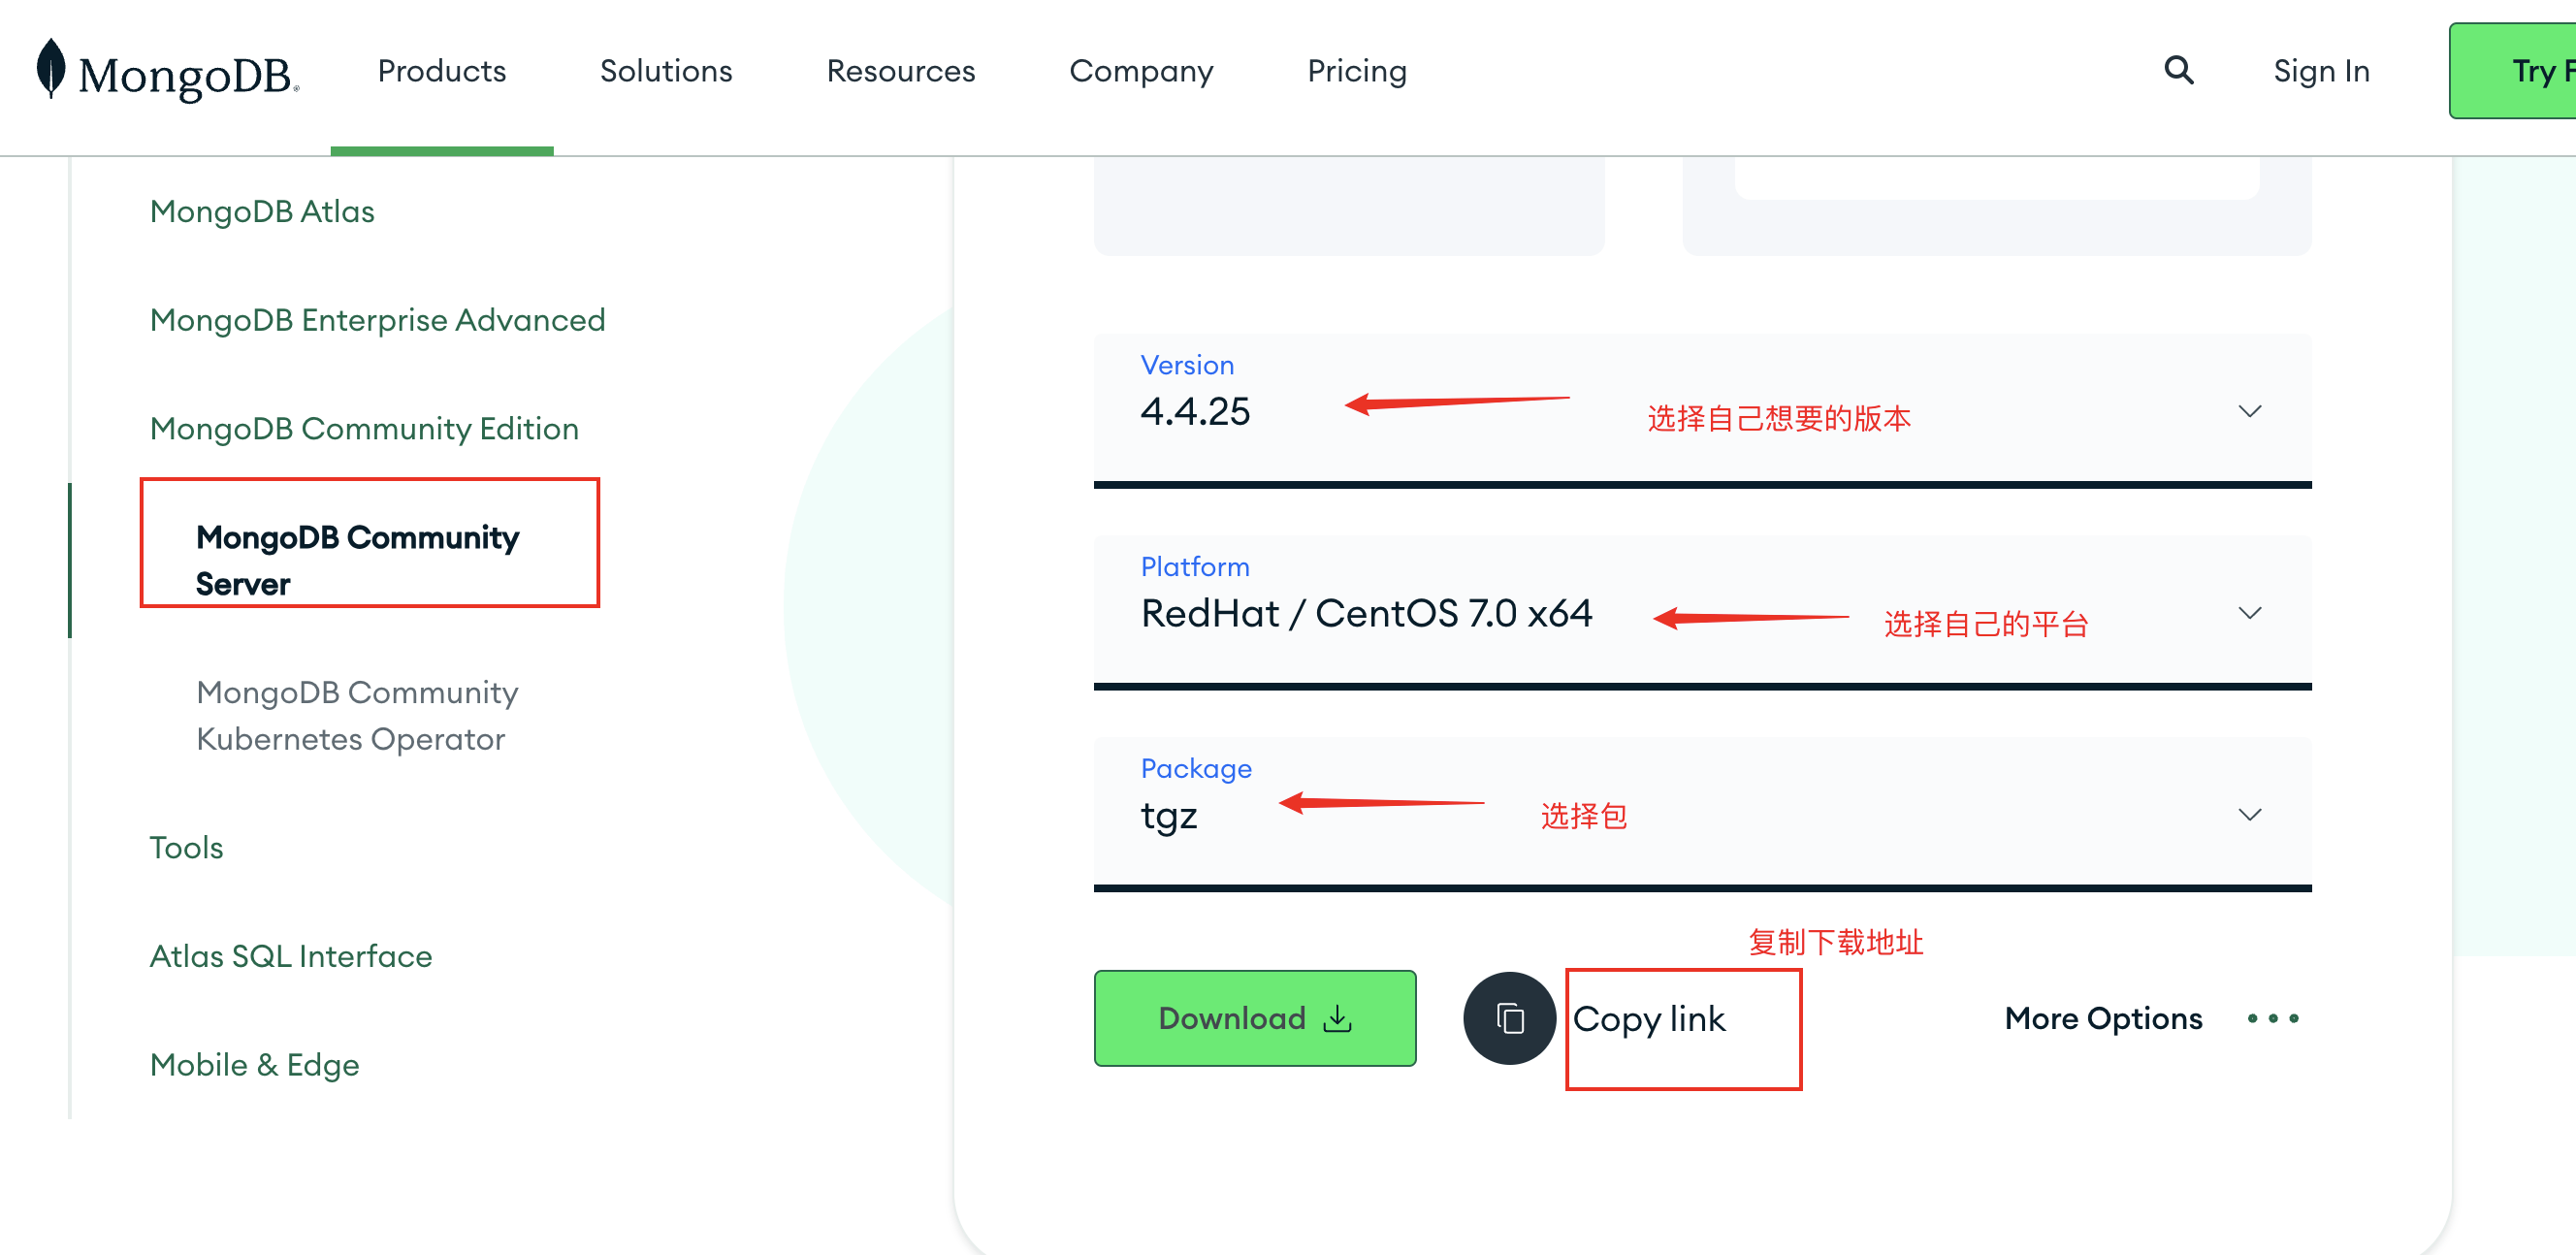Screen dimensions: 2576x1255
Task: Click the Copy link text
Action: (x=1649, y=1019)
